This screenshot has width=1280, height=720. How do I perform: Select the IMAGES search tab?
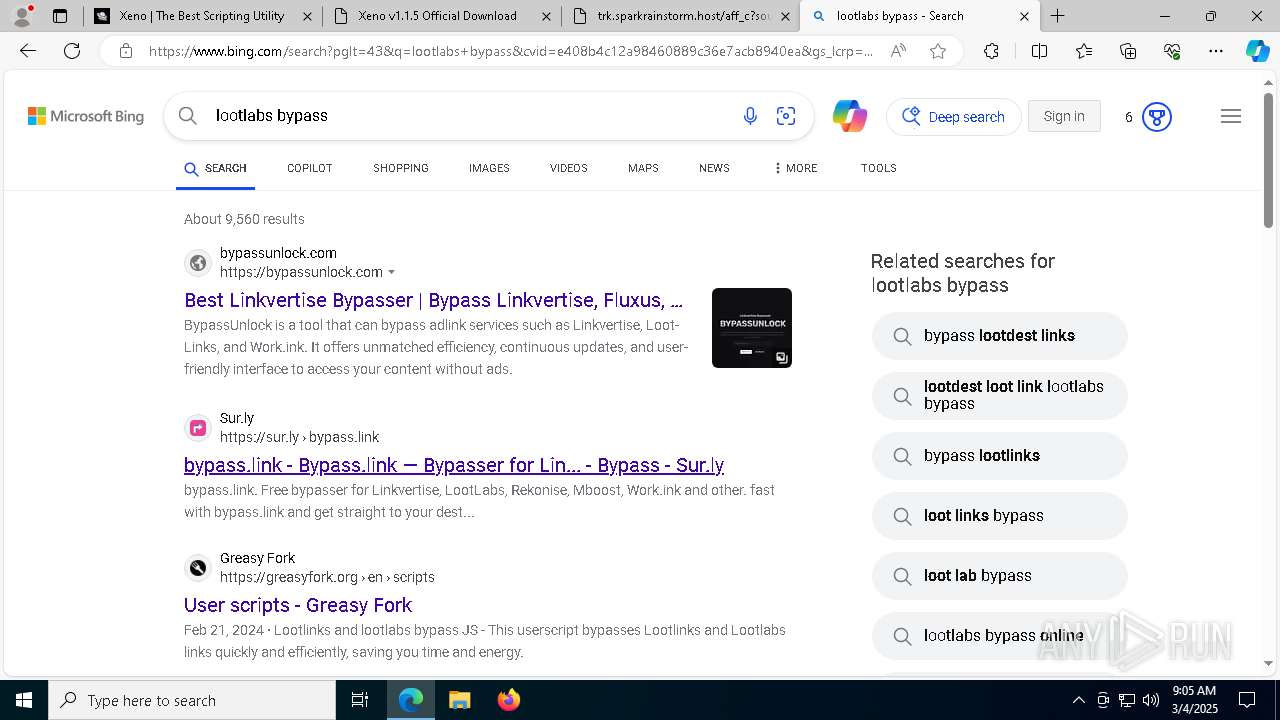[x=489, y=168]
